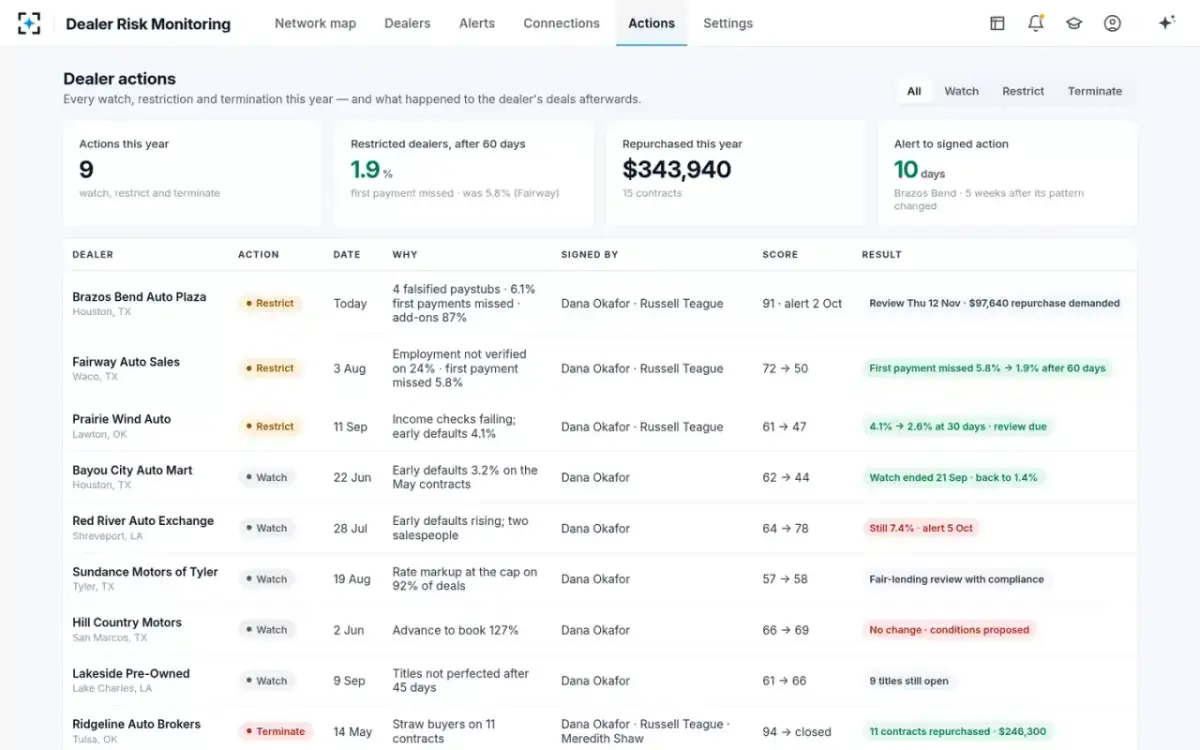Screen dimensions: 1200x750
Task: Open Red River Auto Exchange dealer
Action: [x=143, y=521]
